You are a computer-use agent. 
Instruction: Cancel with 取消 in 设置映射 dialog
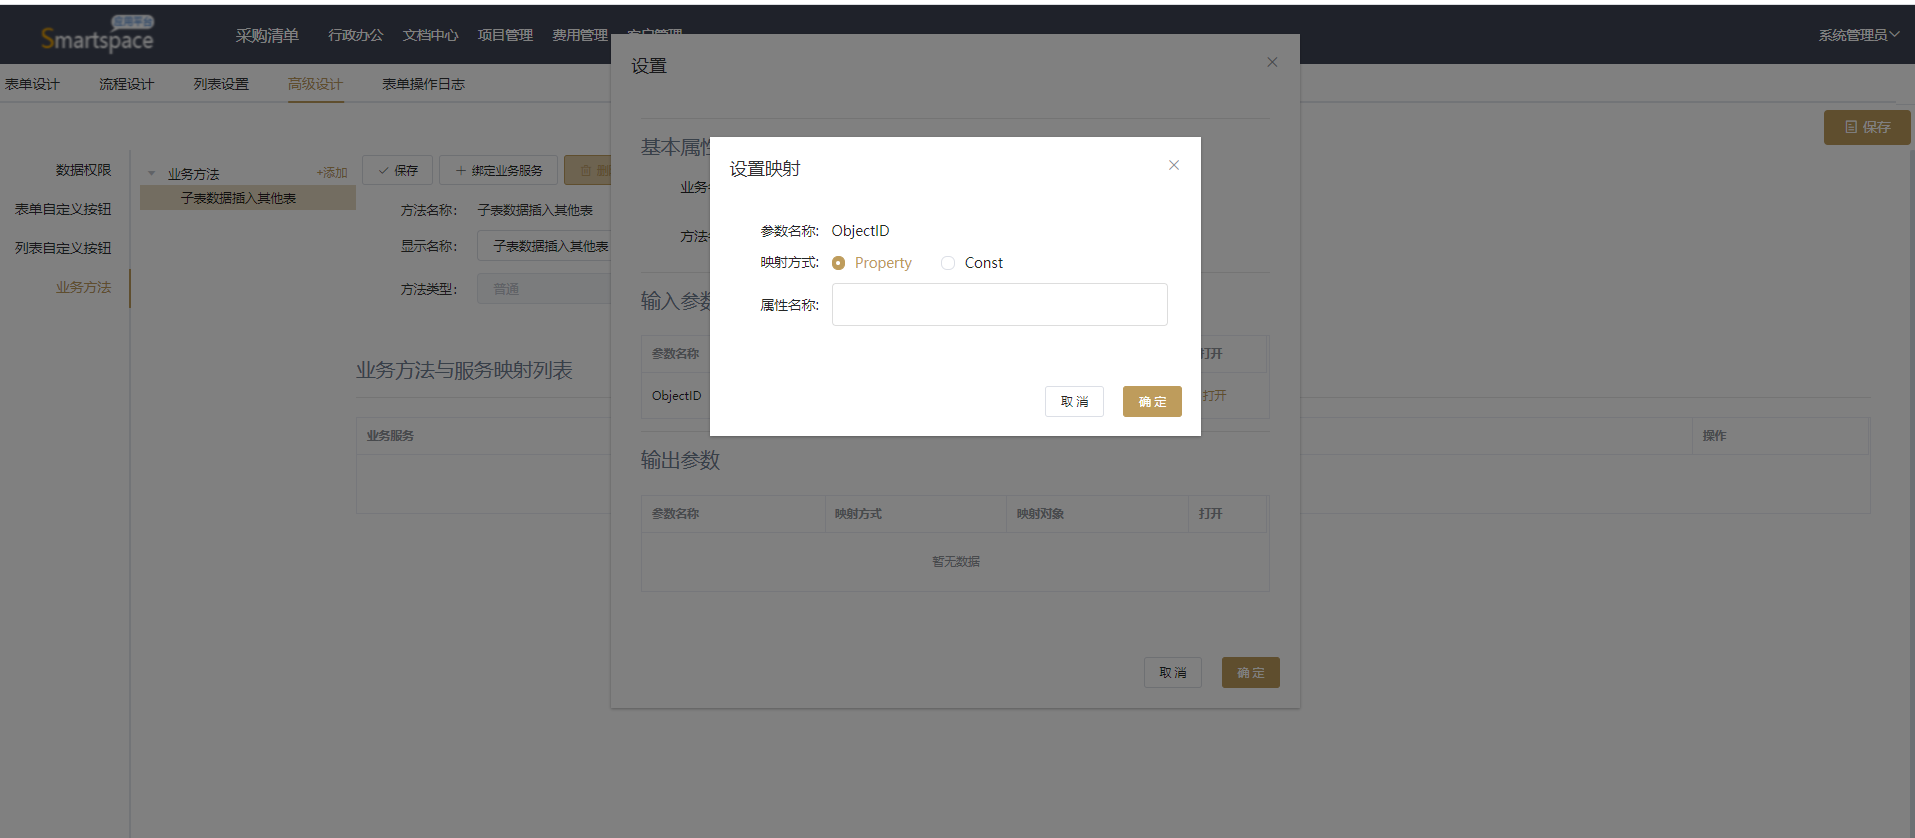pos(1074,401)
